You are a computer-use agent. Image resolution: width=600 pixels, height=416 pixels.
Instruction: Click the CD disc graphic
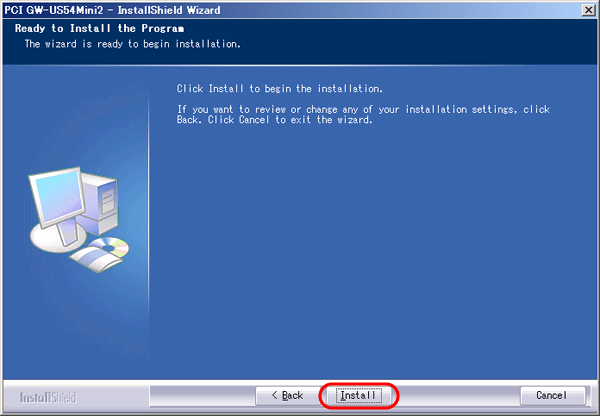[110, 247]
